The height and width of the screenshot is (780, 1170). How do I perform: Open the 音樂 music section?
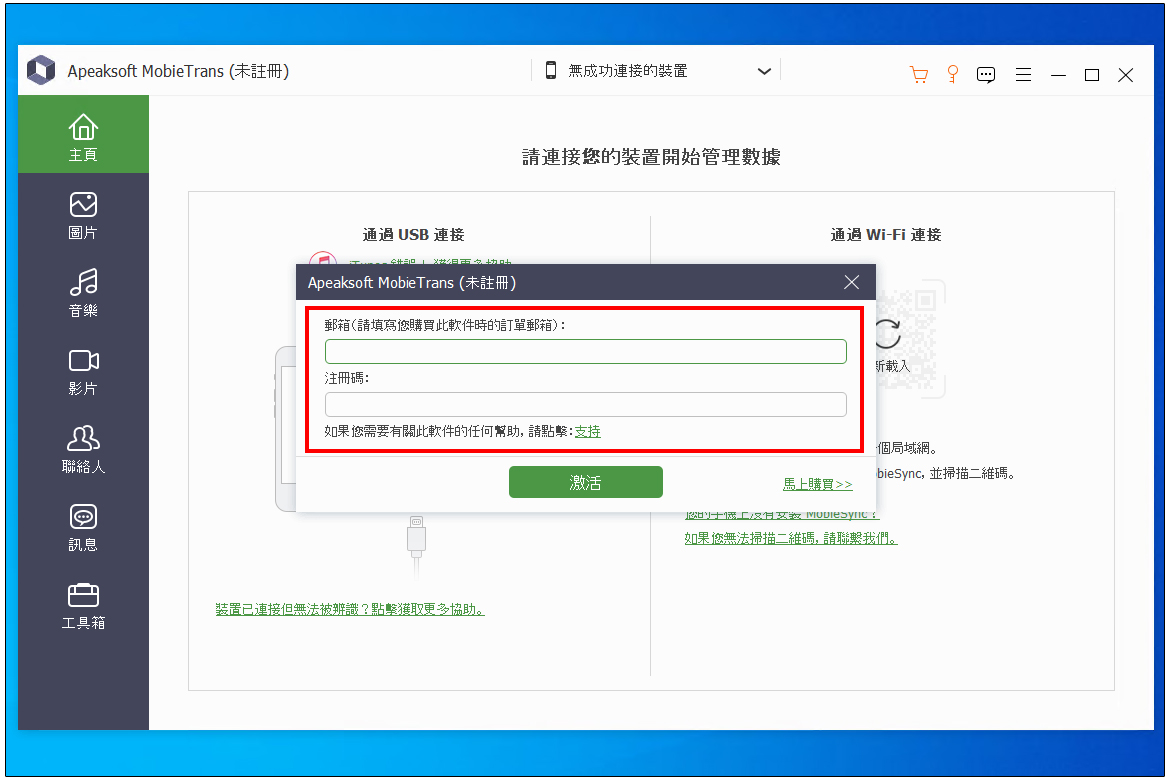coord(83,293)
